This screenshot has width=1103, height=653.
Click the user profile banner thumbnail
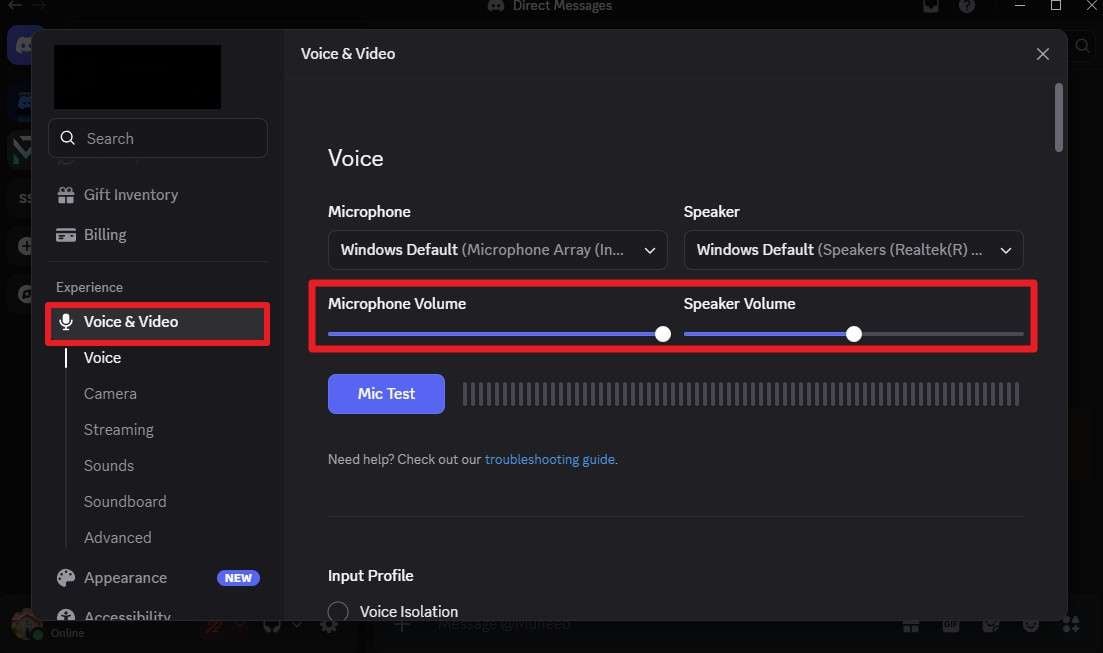click(x=137, y=77)
